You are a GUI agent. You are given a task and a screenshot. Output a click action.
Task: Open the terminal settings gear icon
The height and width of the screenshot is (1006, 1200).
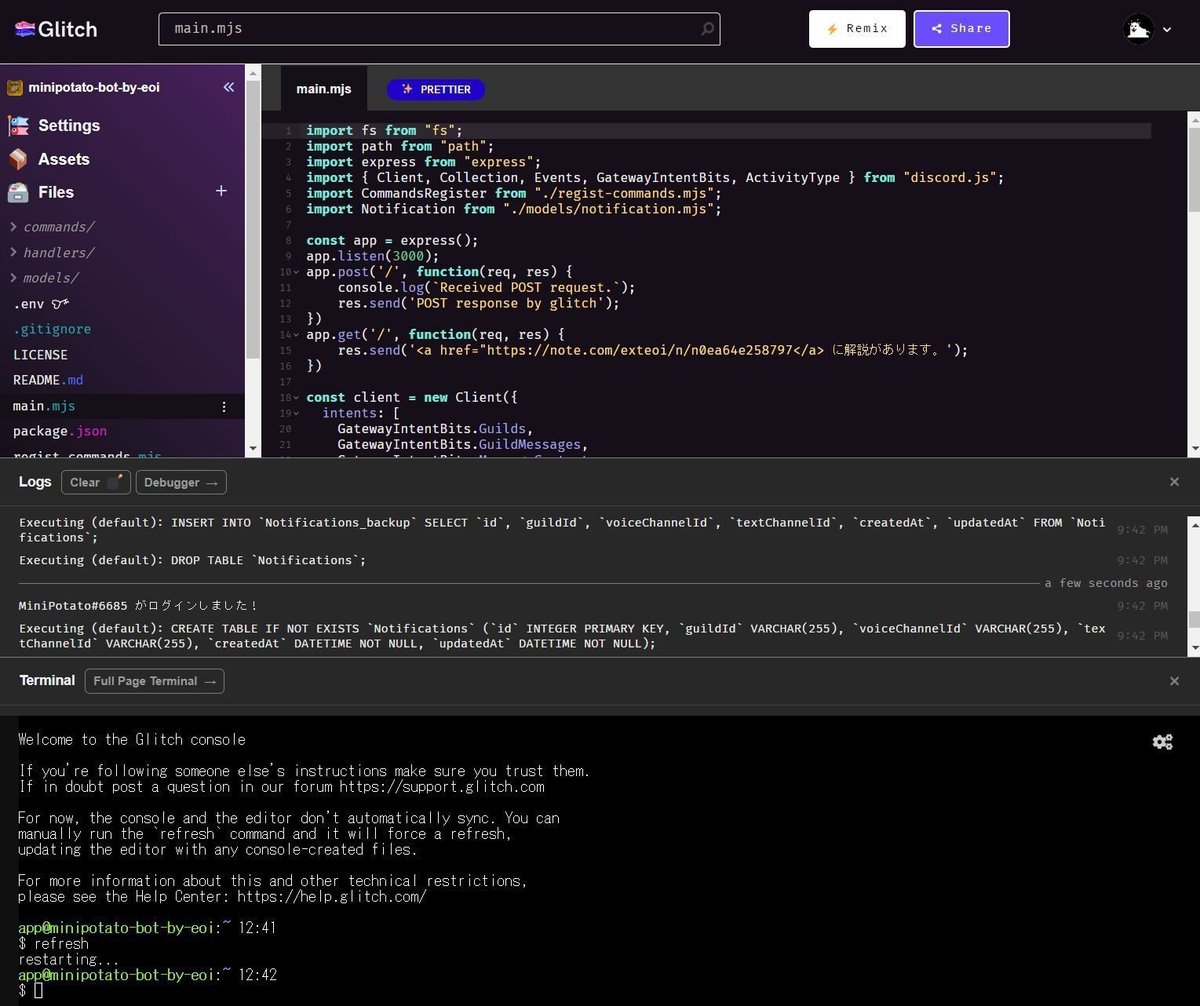click(1162, 742)
